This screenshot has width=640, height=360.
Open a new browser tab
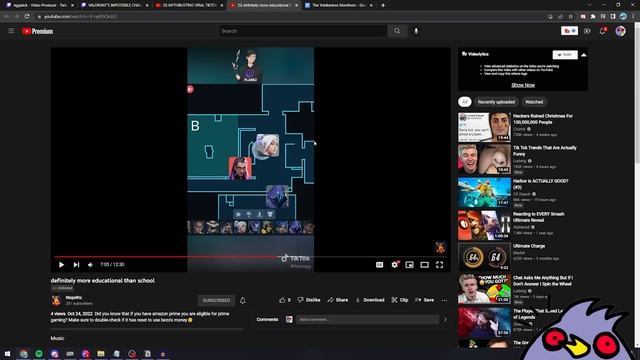point(383,5)
